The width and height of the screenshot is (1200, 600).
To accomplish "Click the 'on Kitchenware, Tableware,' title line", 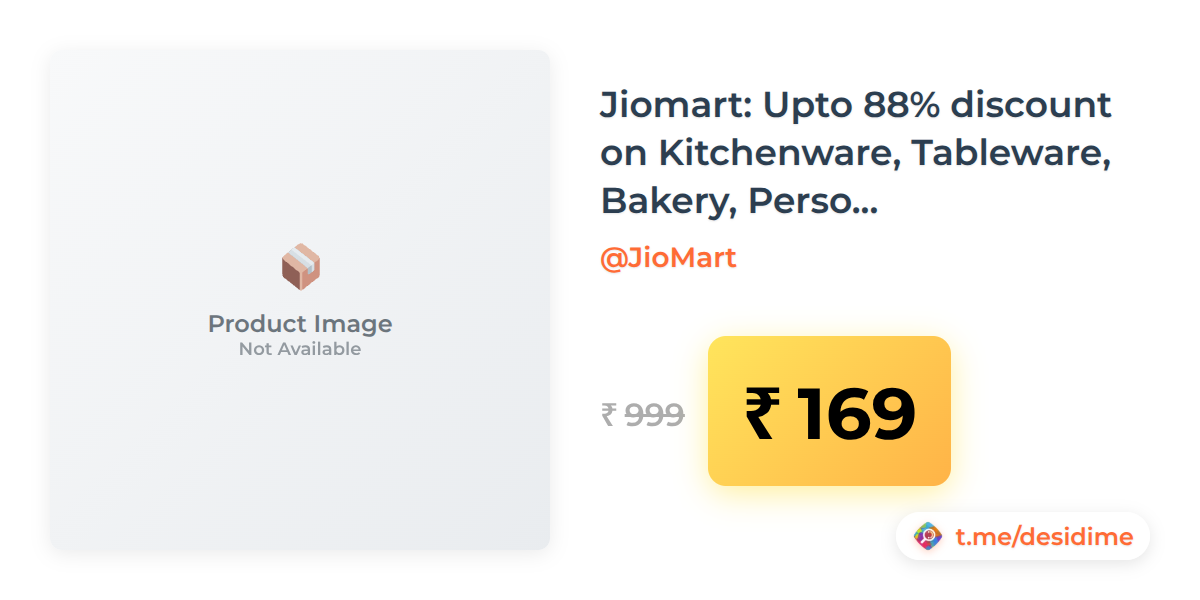I will (857, 153).
